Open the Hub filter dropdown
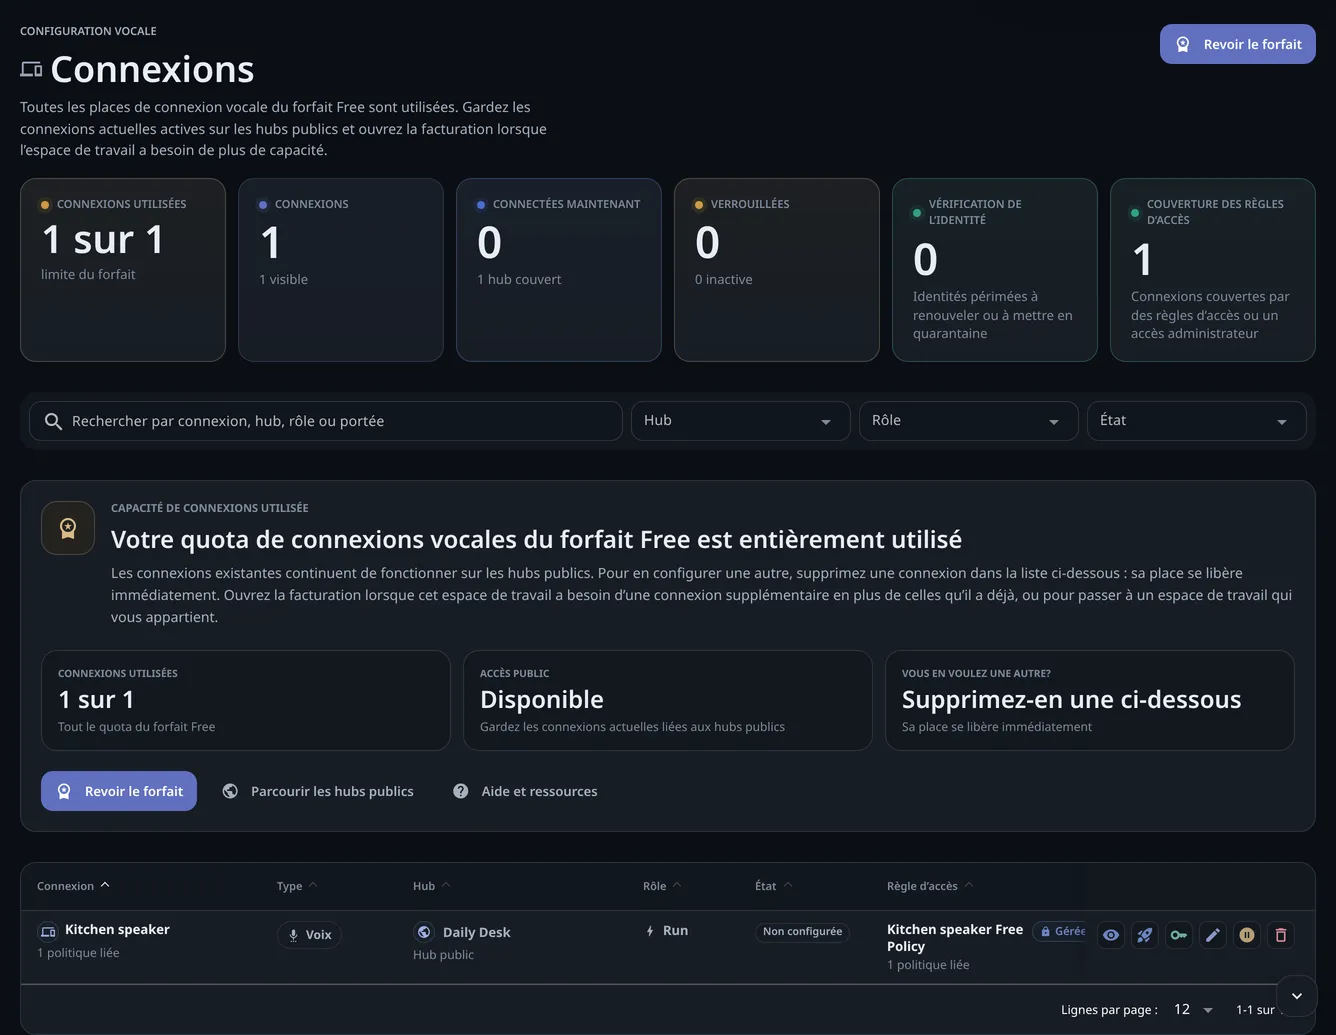 tap(741, 421)
